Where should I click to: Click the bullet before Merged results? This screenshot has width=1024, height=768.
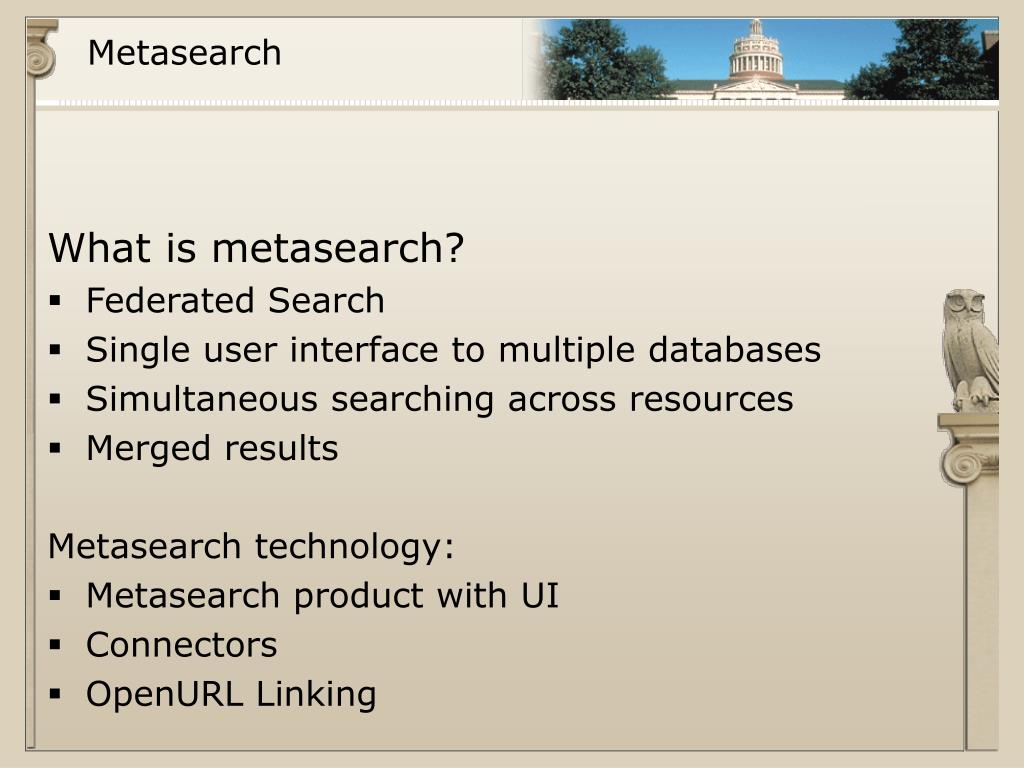(x=55, y=449)
